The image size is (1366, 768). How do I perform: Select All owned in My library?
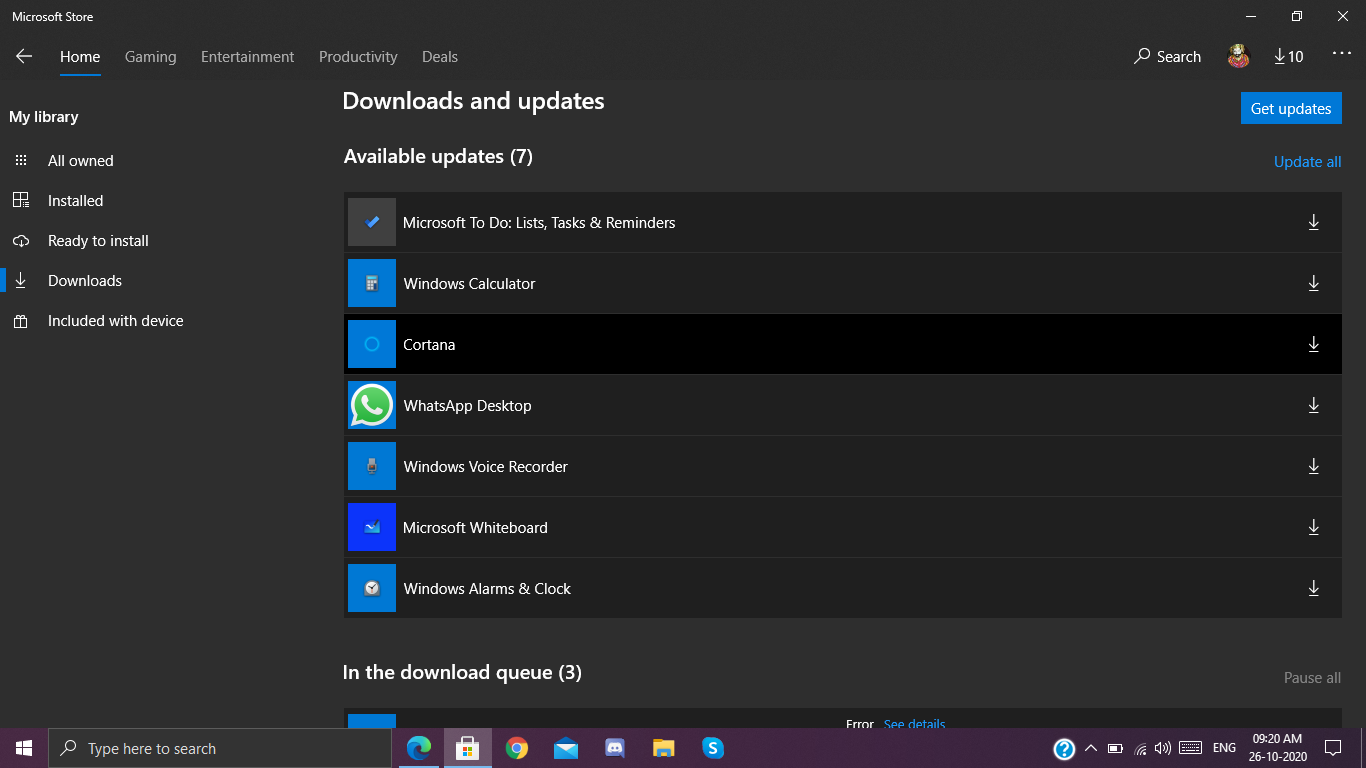pyautogui.click(x=81, y=161)
